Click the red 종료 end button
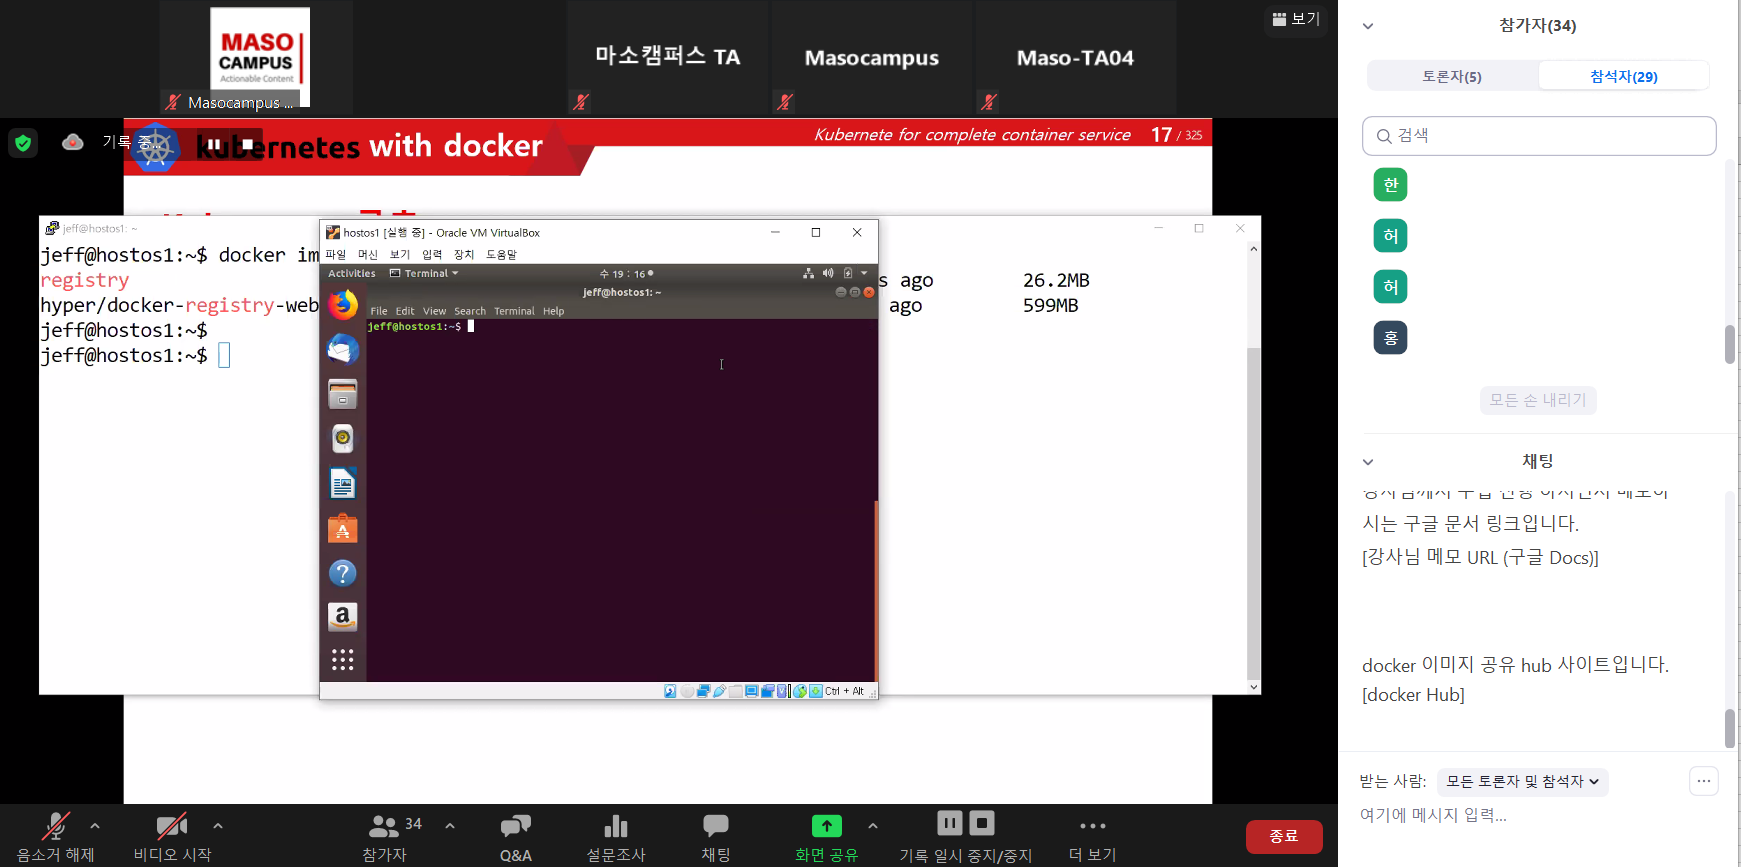Screen dimensions: 1741x867 [1283, 836]
